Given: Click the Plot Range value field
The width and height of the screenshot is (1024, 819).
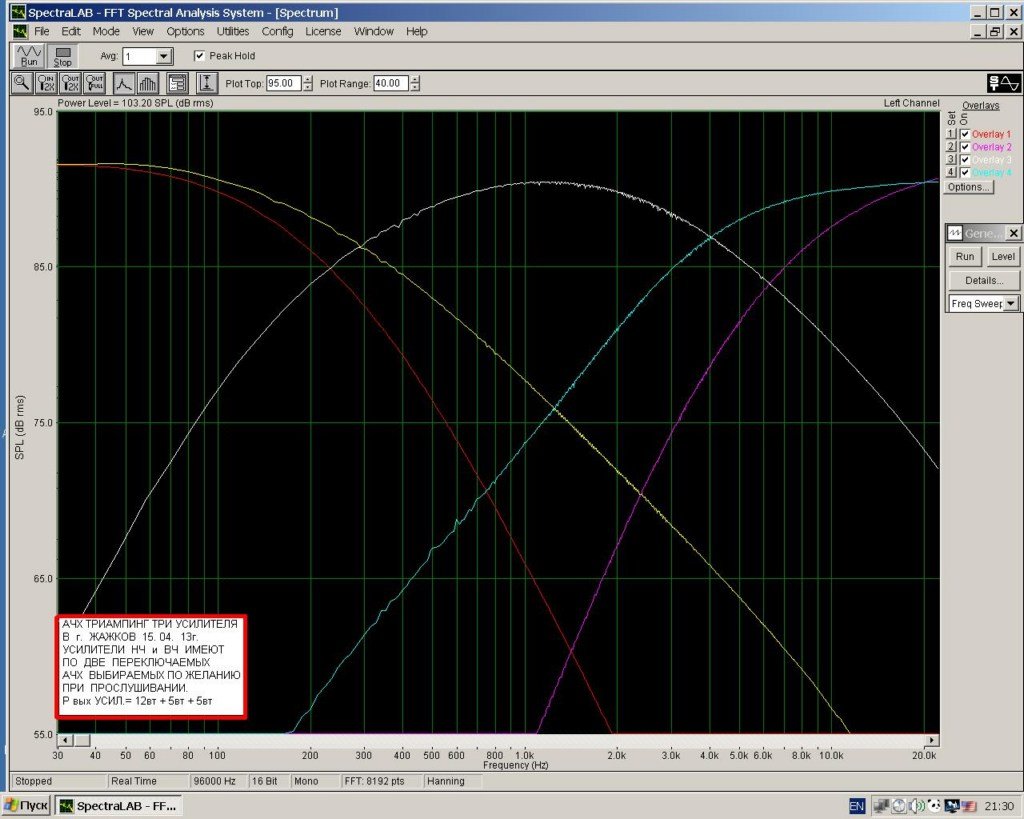Looking at the screenshot, I should (x=391, y=84).
